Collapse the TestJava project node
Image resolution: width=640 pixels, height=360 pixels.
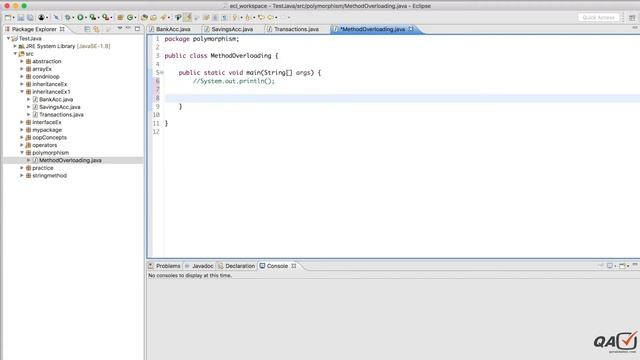(x=8, y=38)
